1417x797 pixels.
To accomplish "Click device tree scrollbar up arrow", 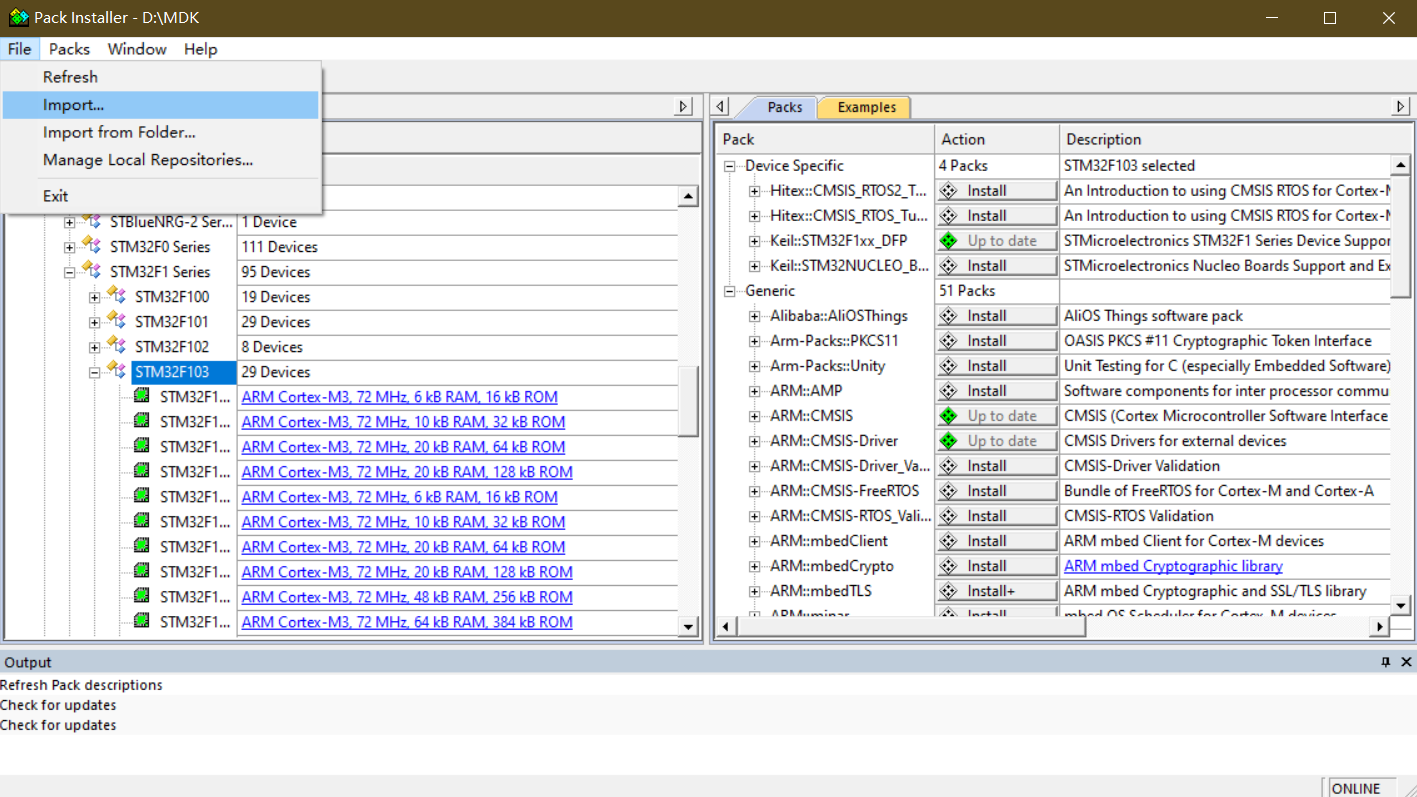I will (688, 197).
